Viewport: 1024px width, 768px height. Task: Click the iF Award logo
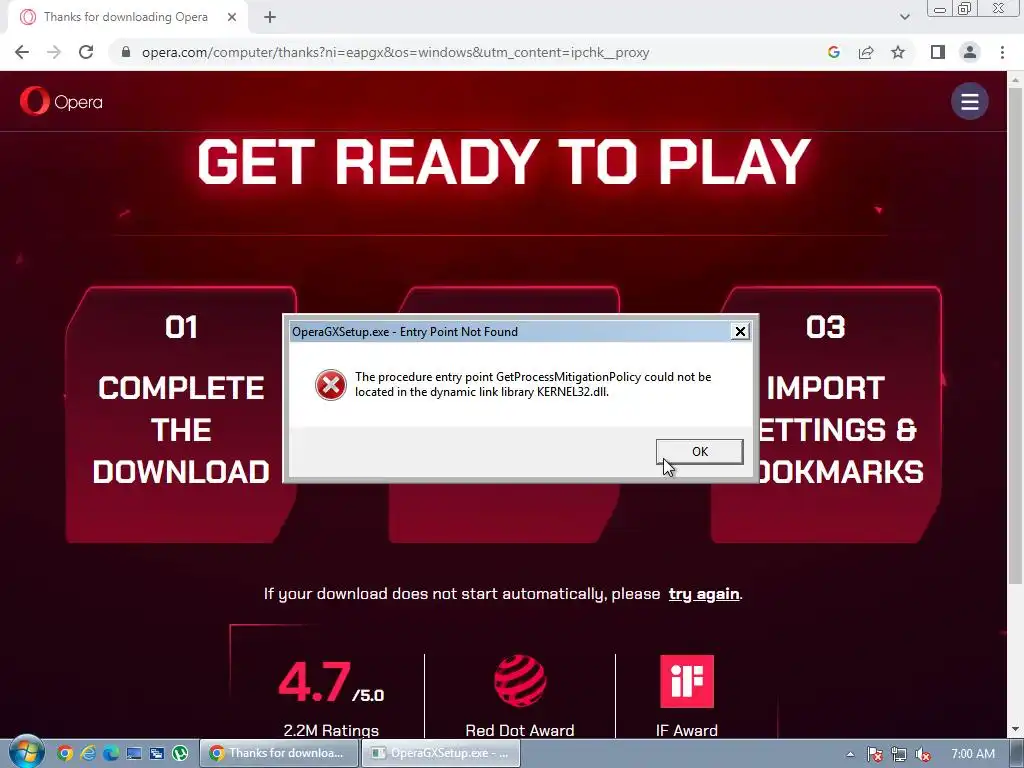click(x=687, y=681)
